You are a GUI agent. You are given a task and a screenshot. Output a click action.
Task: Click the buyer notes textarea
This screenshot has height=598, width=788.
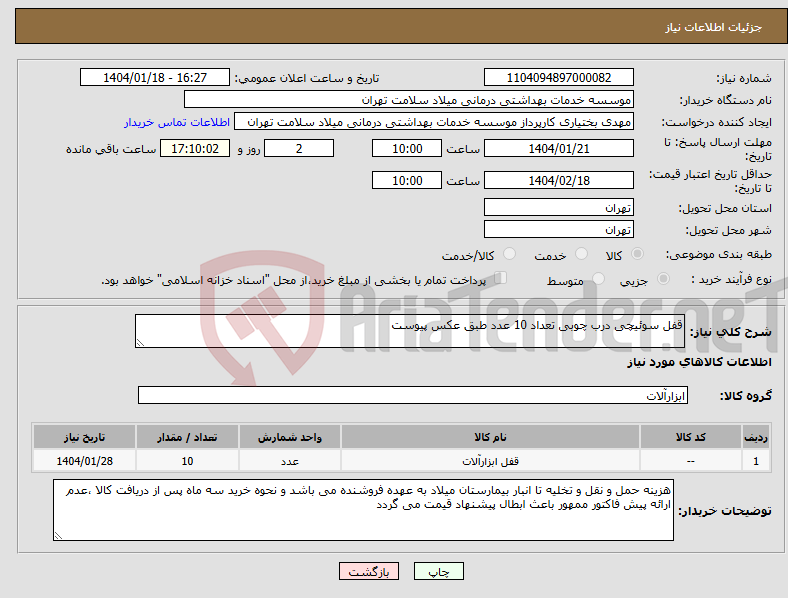363,510
